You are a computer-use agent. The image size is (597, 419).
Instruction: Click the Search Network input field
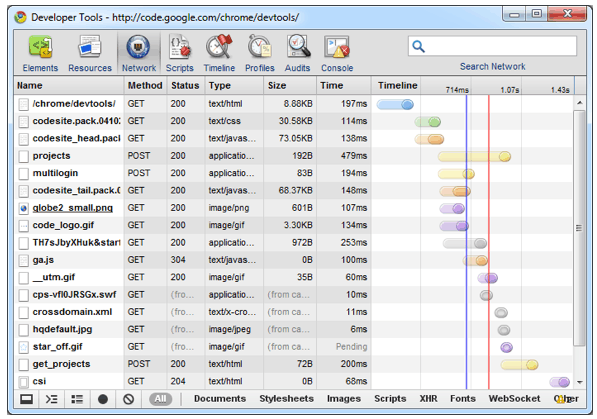(x=492, y=46)
